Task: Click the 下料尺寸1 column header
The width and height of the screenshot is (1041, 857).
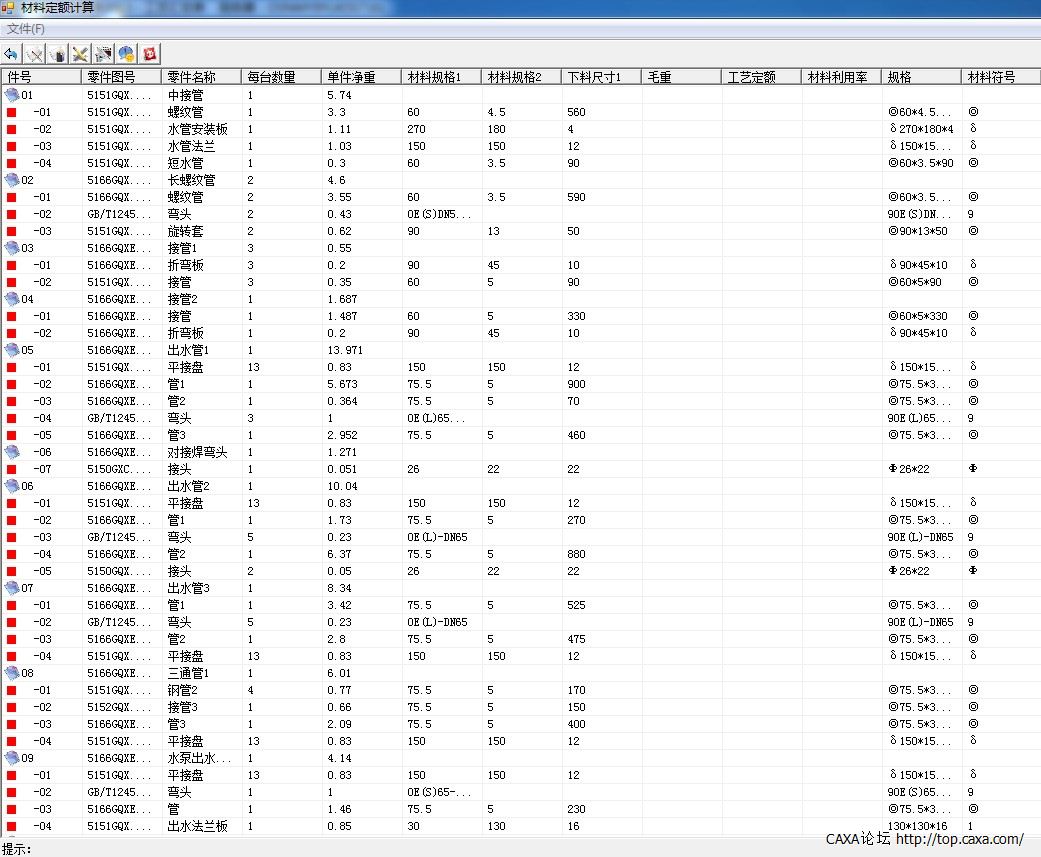Action: [x=601, y=77]
